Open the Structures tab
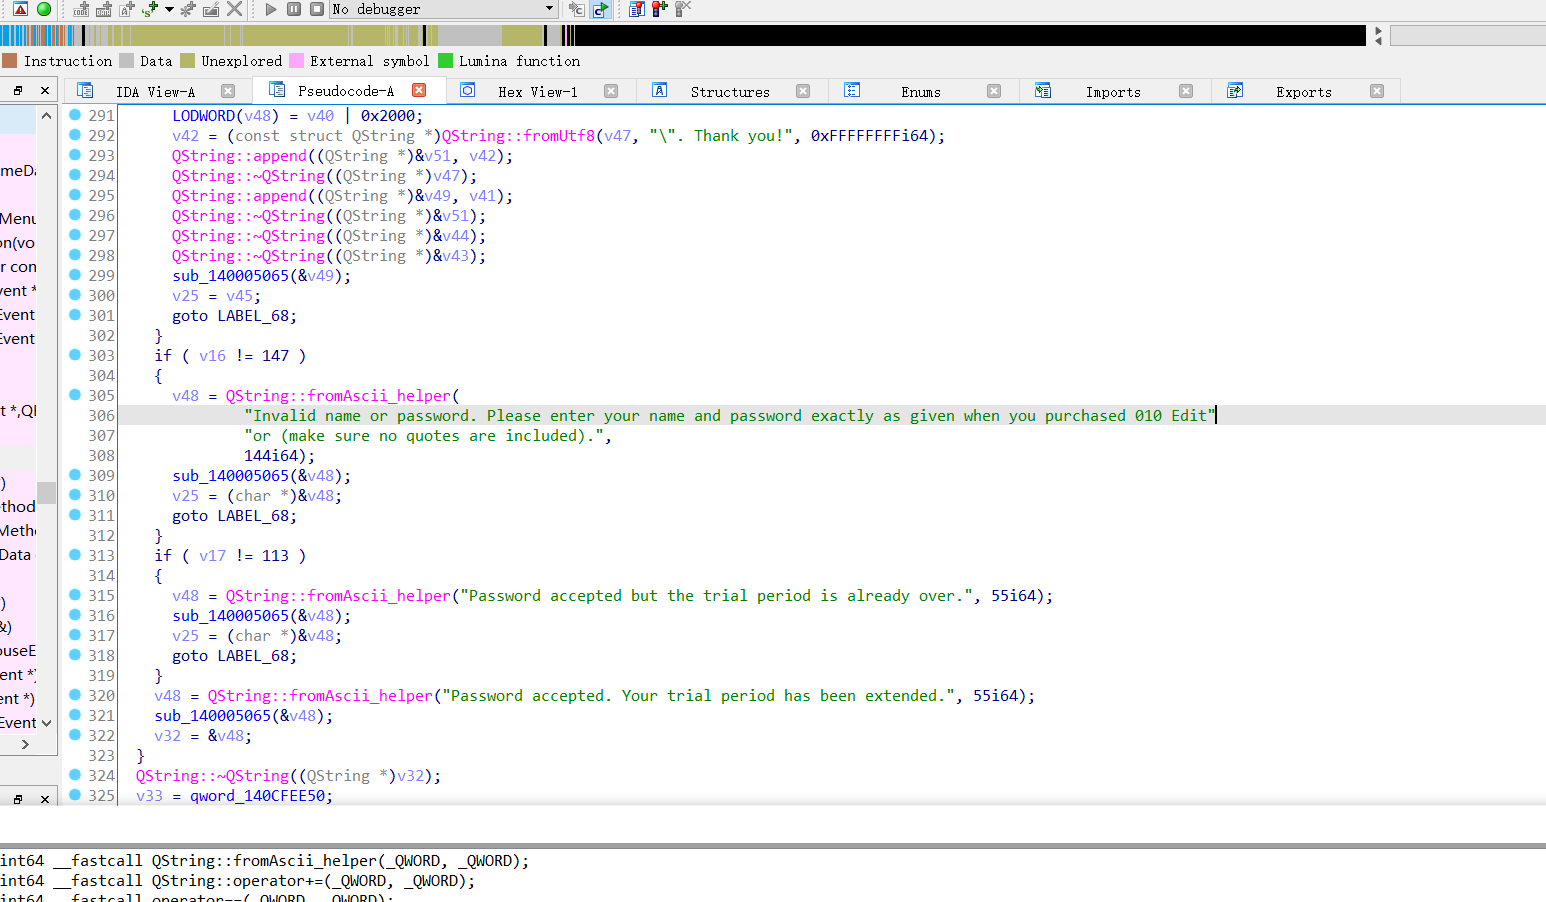Image resolution: width=1546 pixels, height=902 pixels. (730, 92)
